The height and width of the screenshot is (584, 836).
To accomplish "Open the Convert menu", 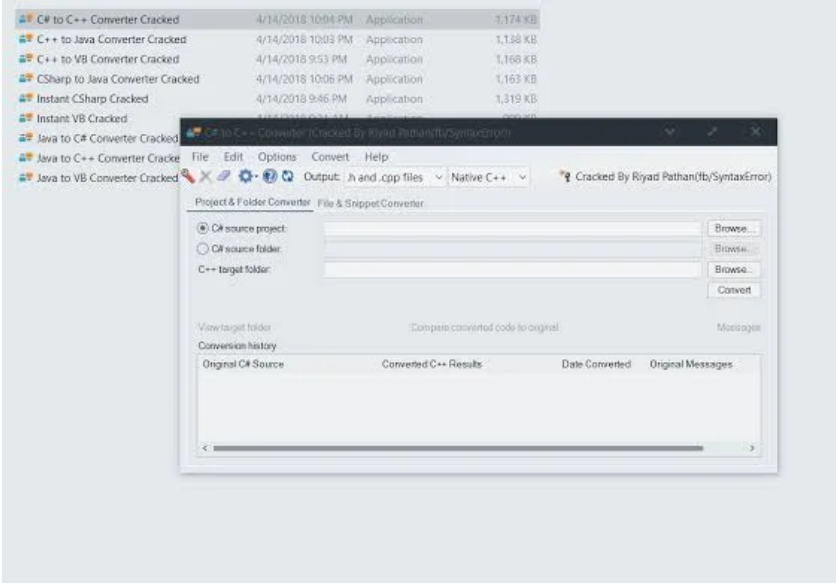I will [330, 157].
